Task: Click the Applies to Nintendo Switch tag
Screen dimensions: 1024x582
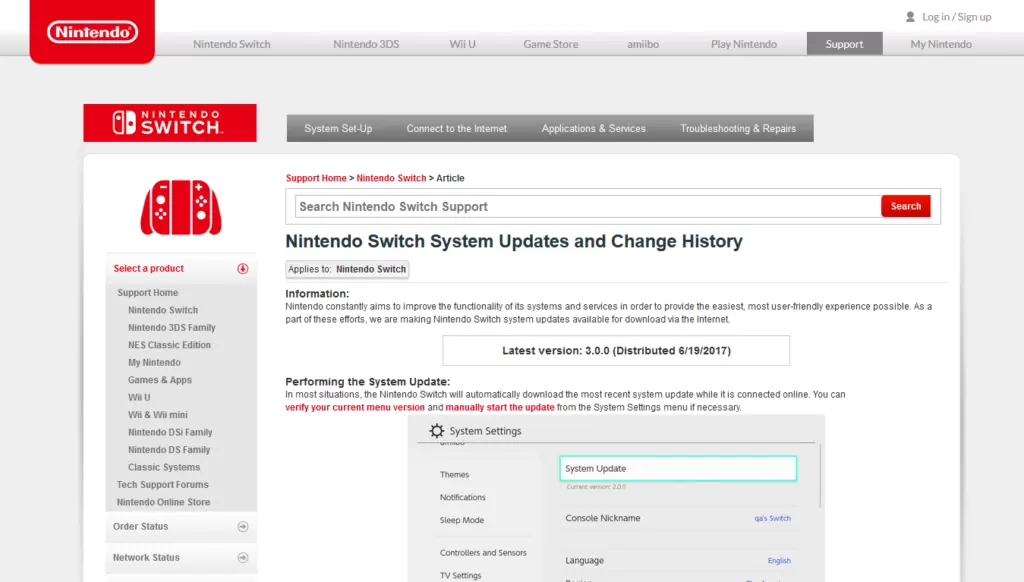Action: click(x=347, y=269)
